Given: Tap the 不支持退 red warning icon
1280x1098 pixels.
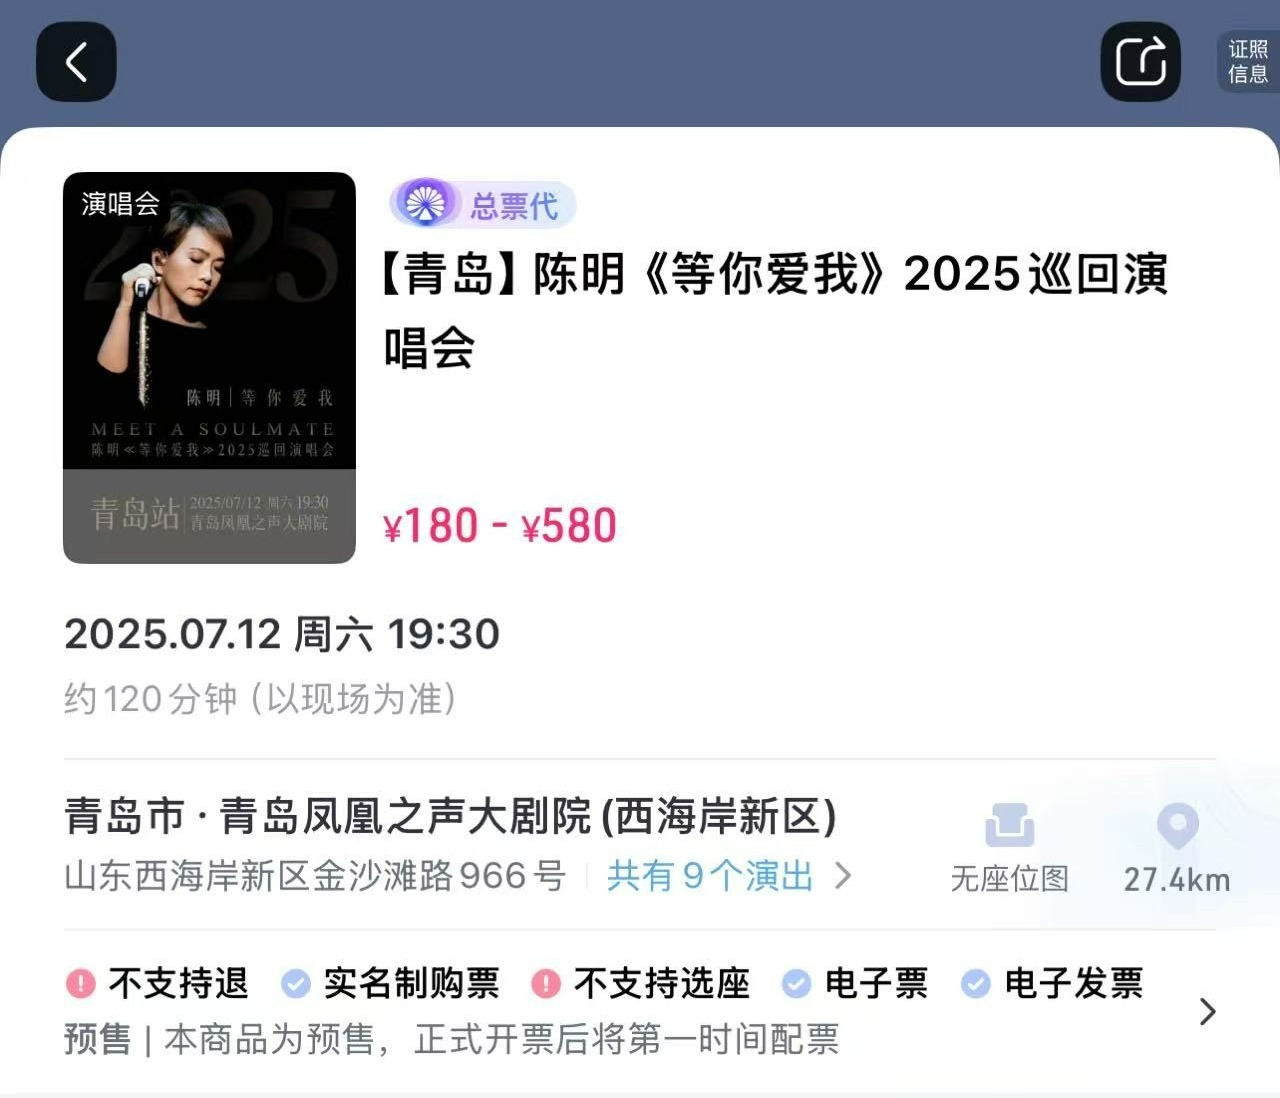Looking at the screenshot, I should (x=80, y=983).
